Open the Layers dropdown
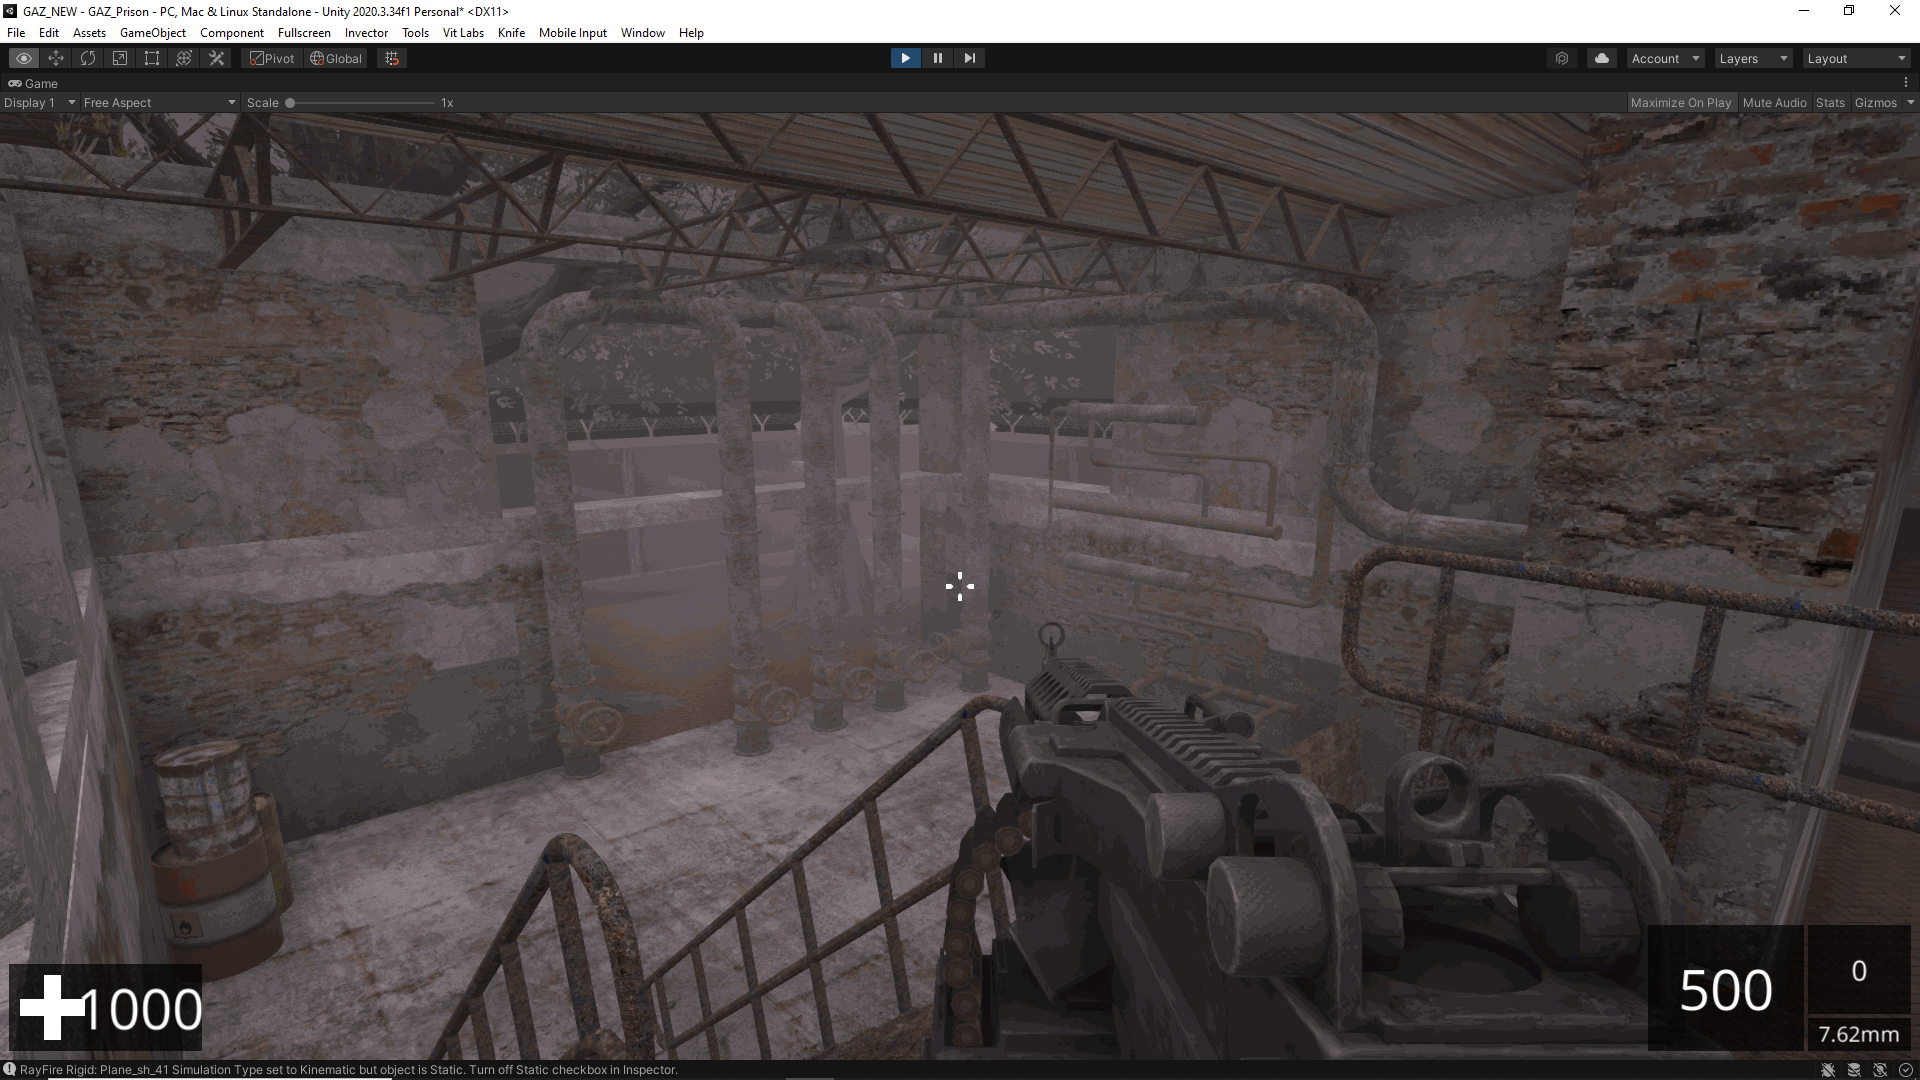Viewport: 1920px width, 1080px height. [1753, 58]
